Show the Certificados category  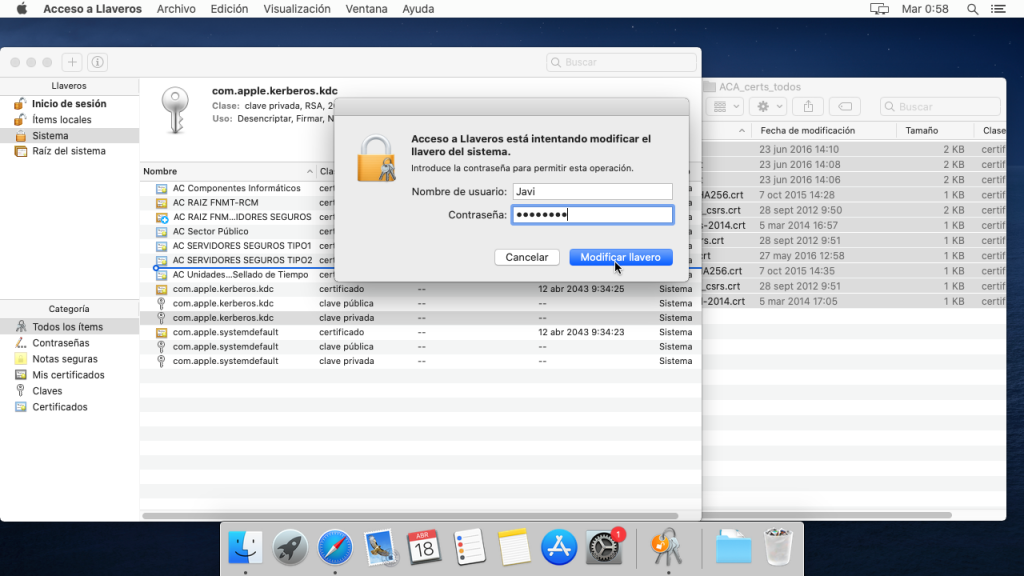pos(69,407)
